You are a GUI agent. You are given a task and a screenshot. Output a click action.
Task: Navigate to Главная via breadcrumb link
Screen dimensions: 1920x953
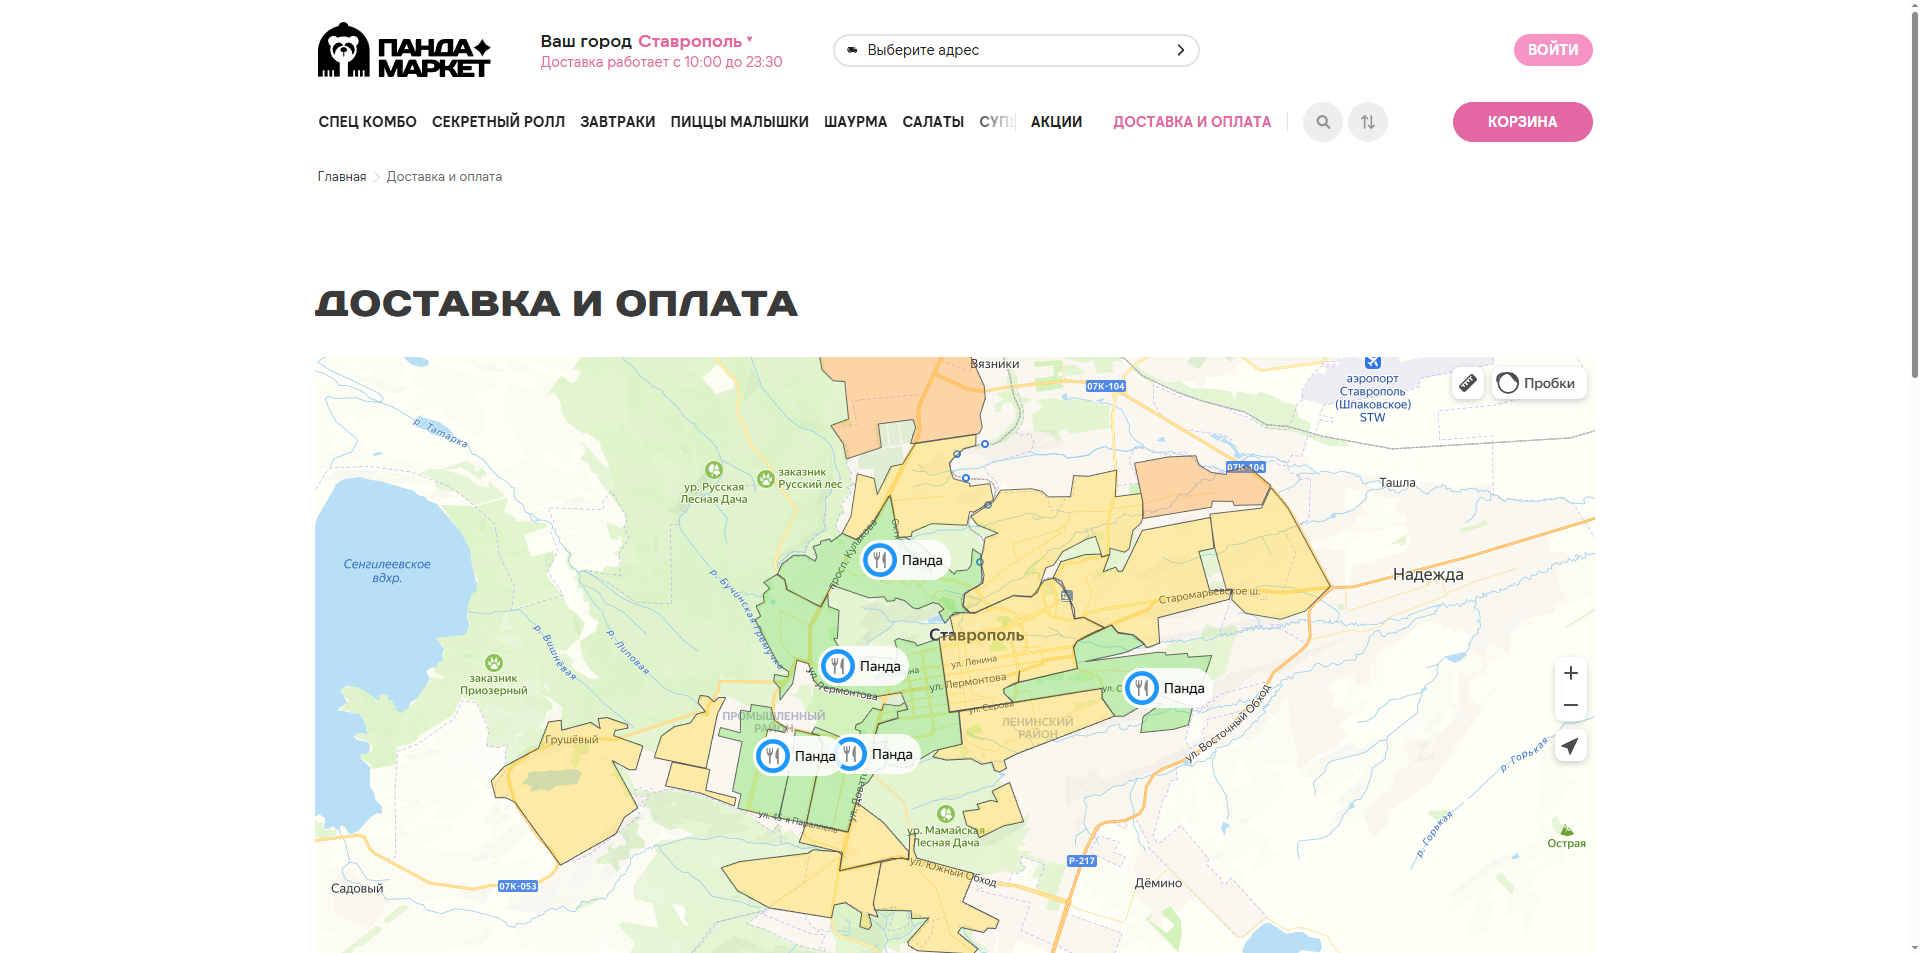(x=341, y=176)
